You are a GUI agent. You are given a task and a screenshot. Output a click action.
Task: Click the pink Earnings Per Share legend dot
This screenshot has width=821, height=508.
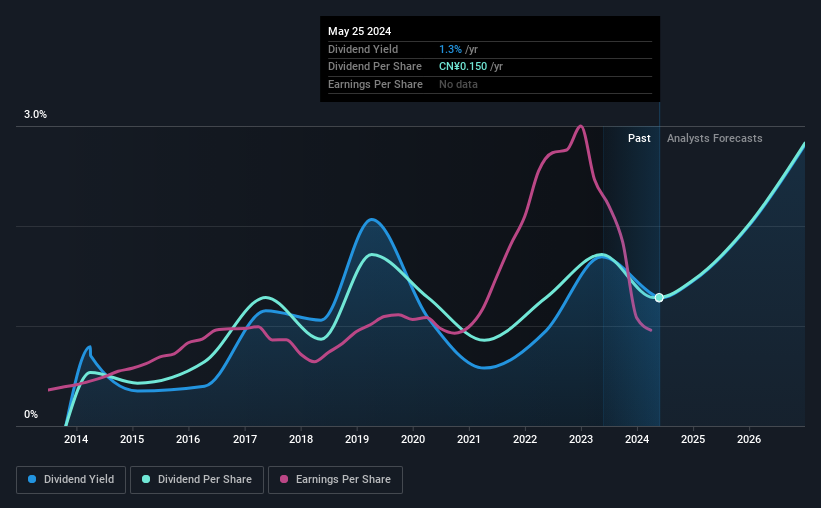(x=284, y=479)
